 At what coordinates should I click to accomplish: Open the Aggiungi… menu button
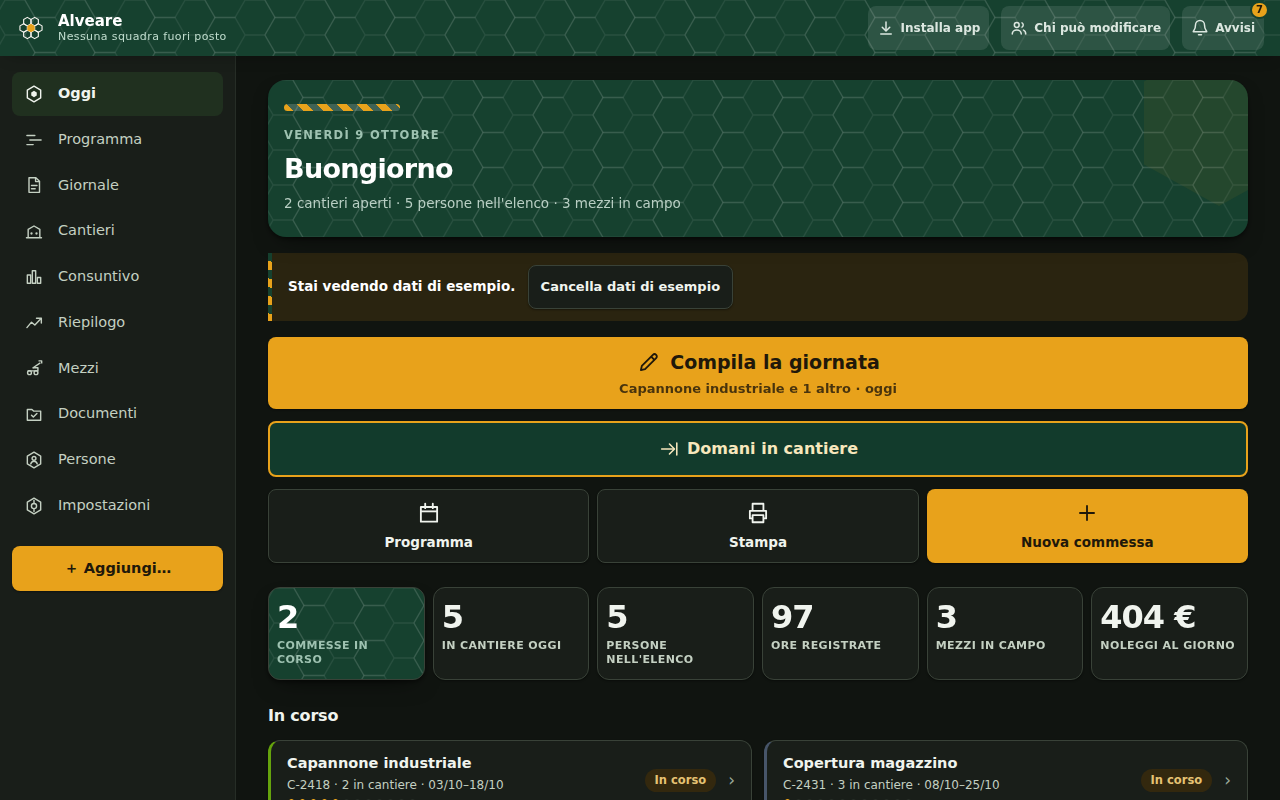(118, 568)
